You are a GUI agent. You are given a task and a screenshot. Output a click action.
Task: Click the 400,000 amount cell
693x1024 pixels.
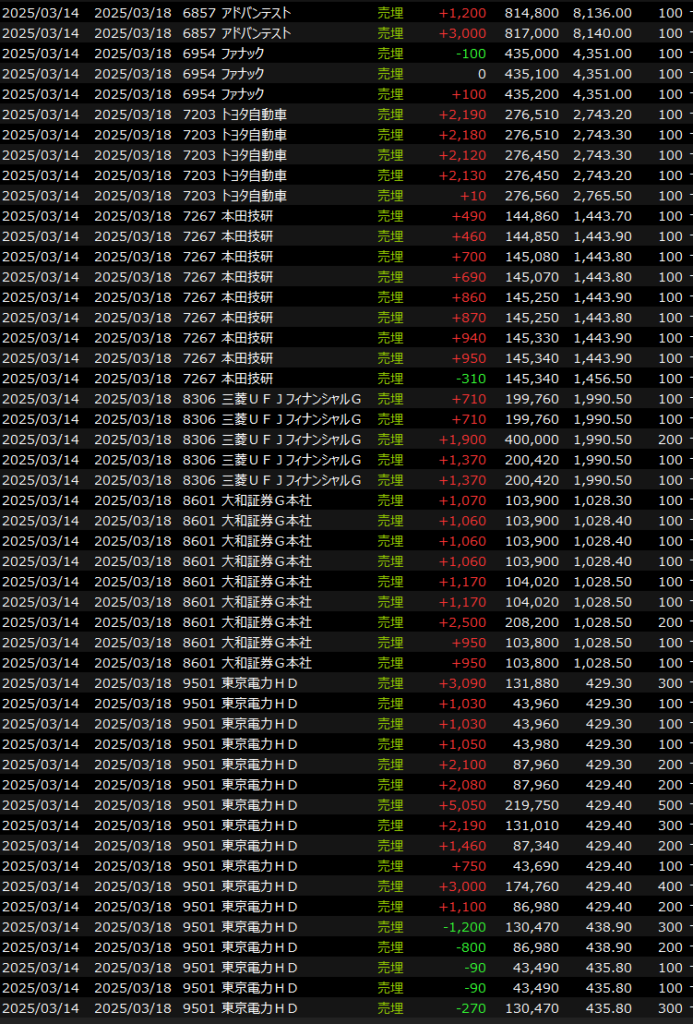533,440
